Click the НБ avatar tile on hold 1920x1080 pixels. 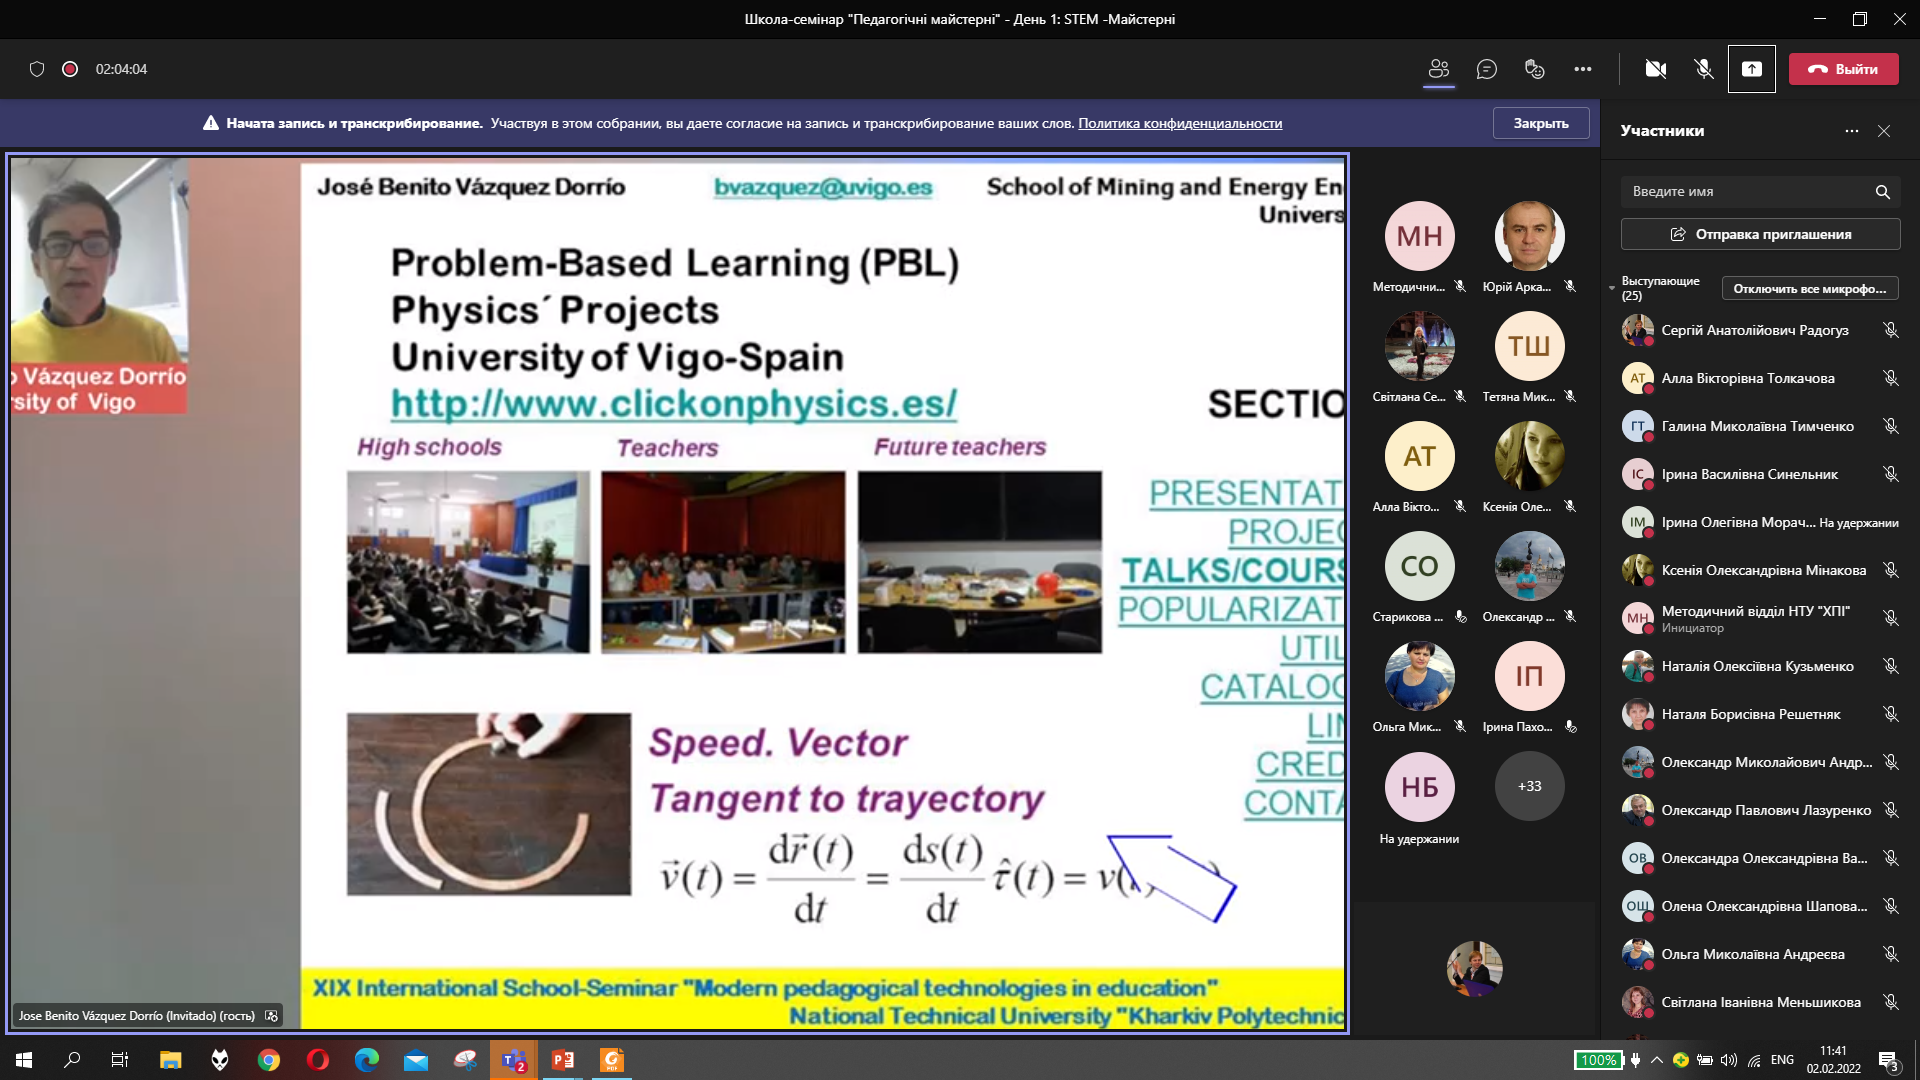coord(1419,787)
